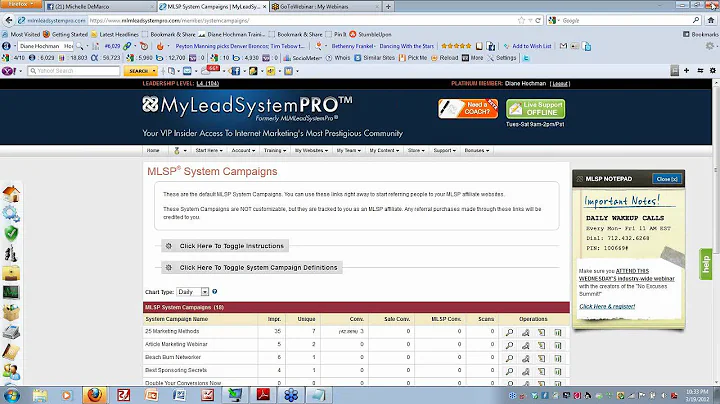
Task: Click the Gmail icon in the toolbar
Action: 563,46
